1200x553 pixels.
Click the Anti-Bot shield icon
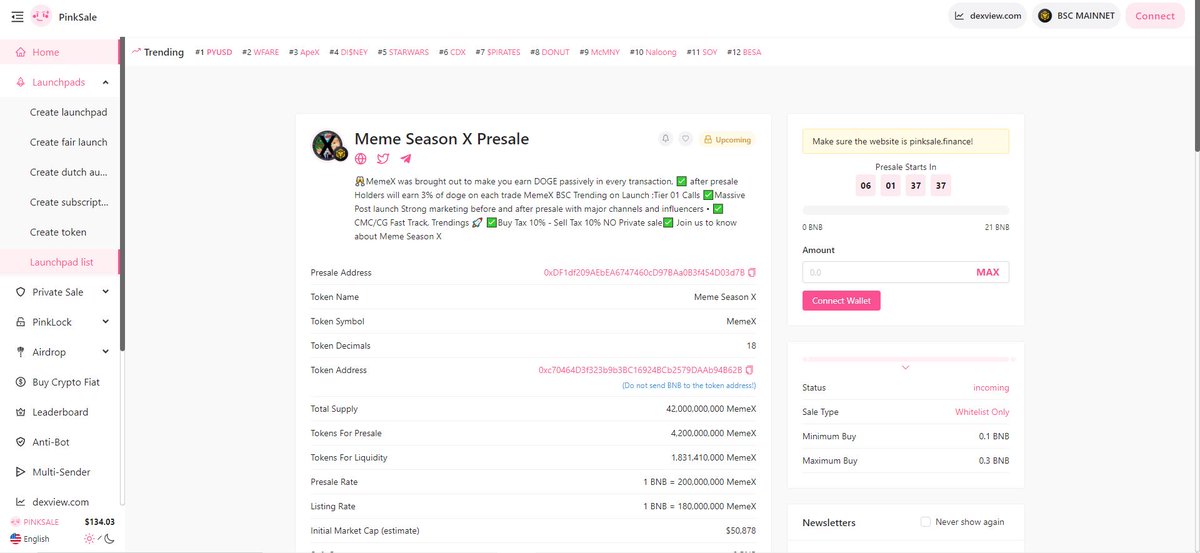tap(21, 442)
